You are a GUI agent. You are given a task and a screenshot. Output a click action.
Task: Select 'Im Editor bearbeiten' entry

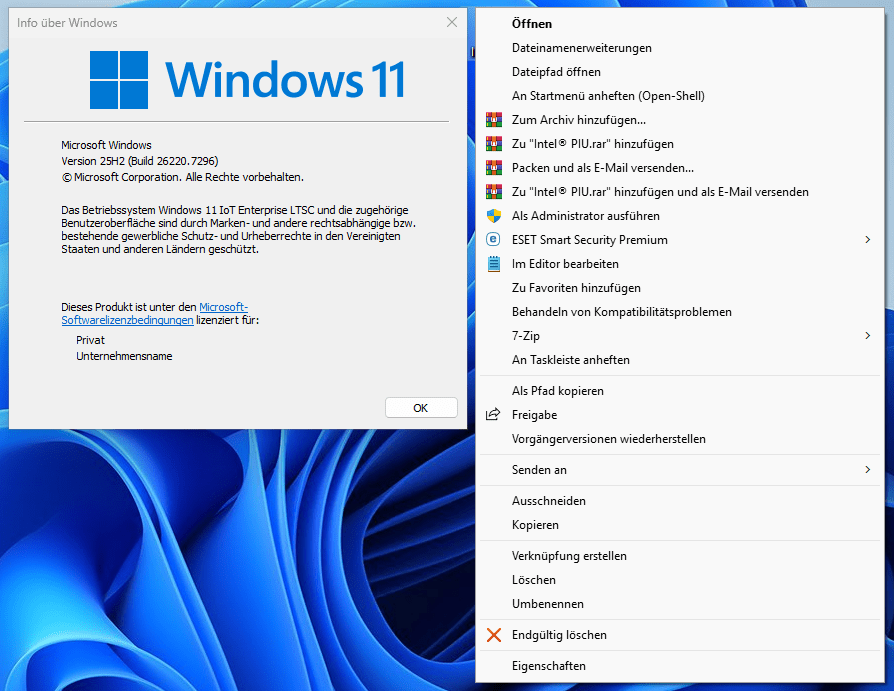[x=680, y=263]
